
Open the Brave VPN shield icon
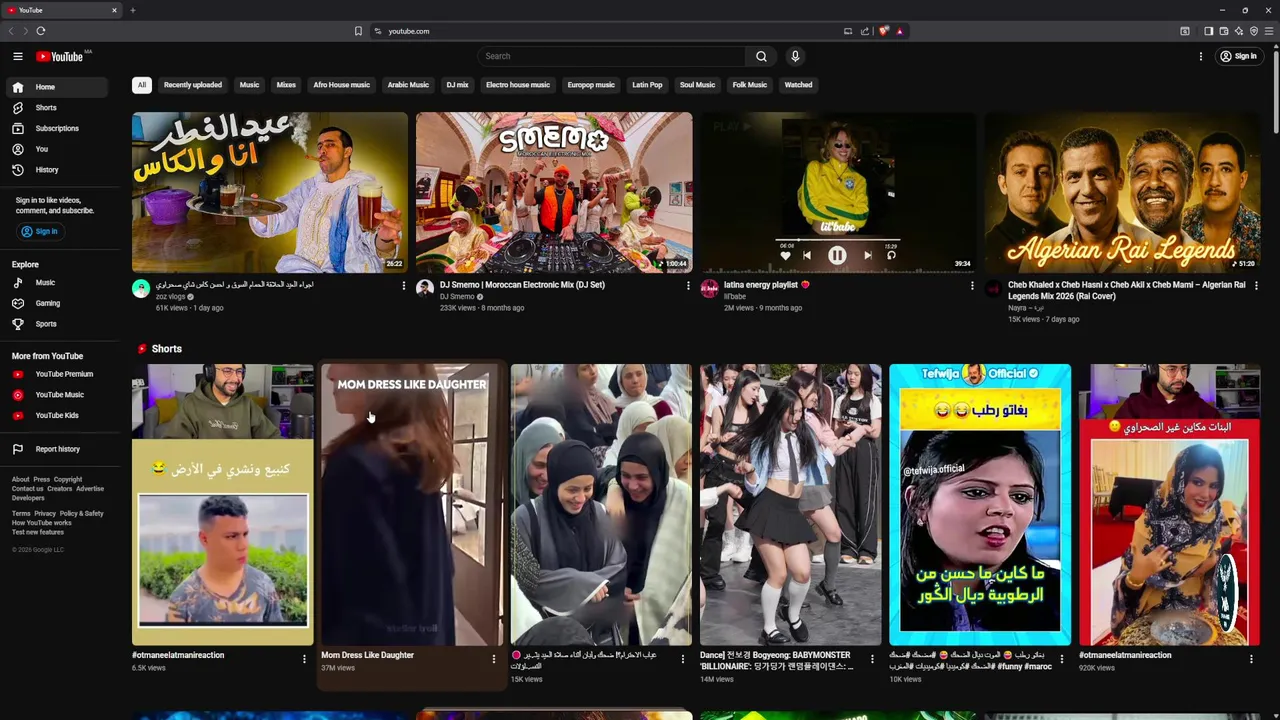point(1254,31)
